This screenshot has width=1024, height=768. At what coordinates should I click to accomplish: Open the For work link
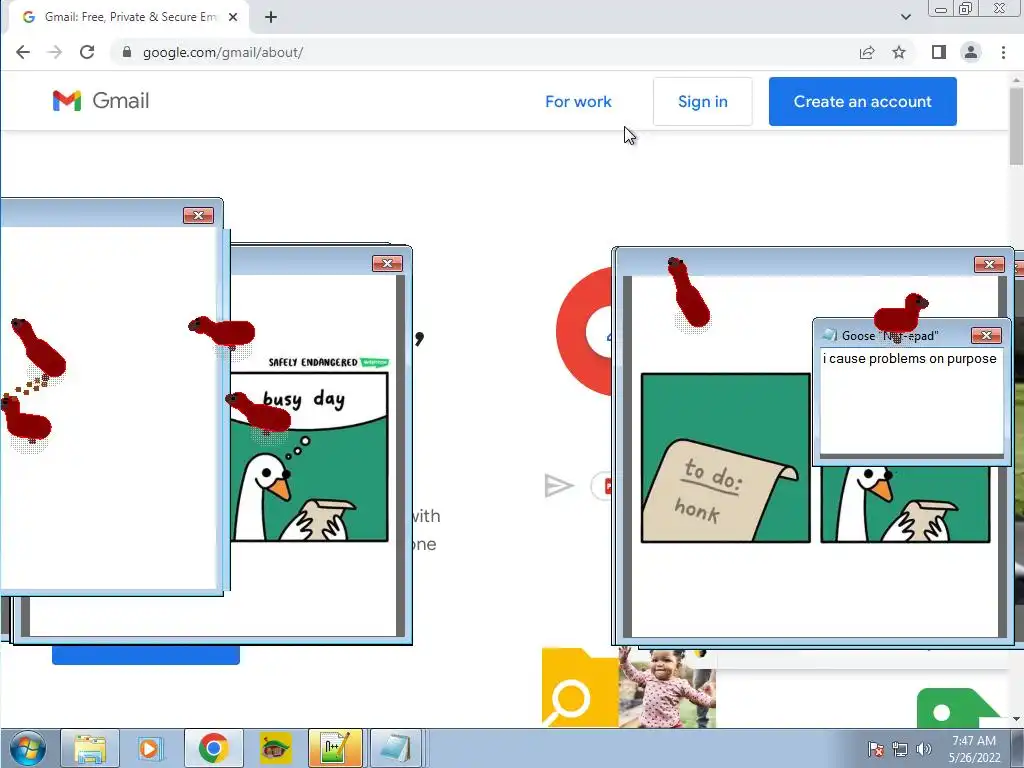tap(578, 101)
